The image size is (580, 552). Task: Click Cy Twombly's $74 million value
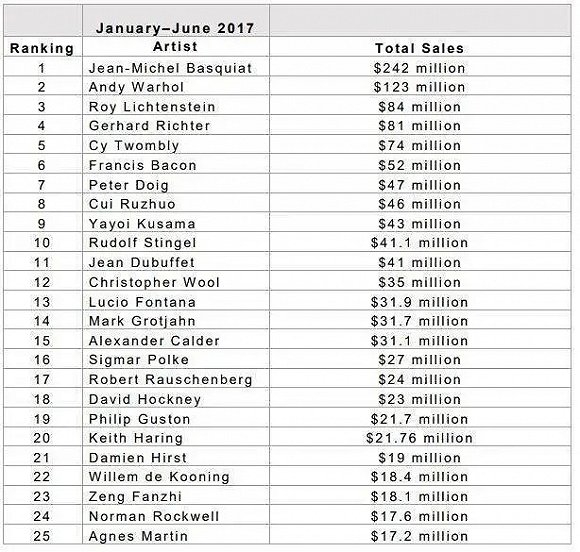pyautogui.click(x=420, y=145)
